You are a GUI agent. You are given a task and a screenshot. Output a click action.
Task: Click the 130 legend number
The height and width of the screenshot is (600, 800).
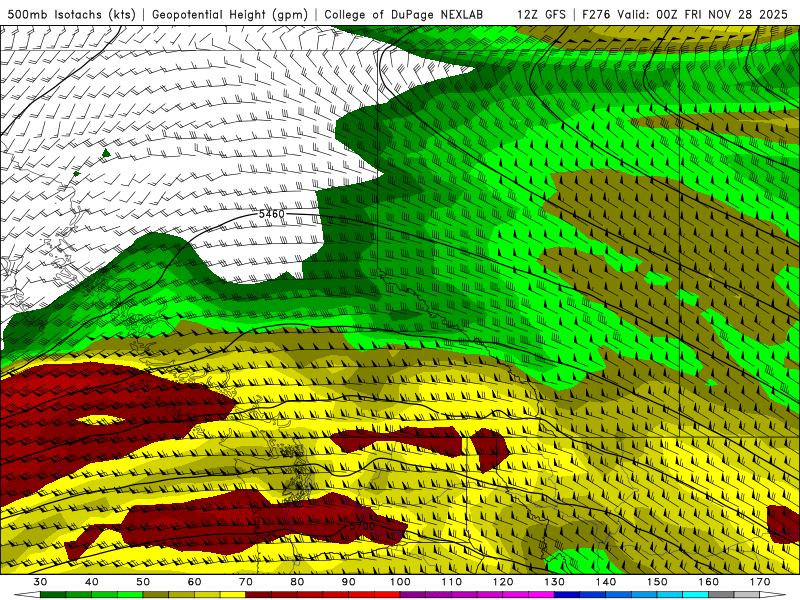pos(554,582)
